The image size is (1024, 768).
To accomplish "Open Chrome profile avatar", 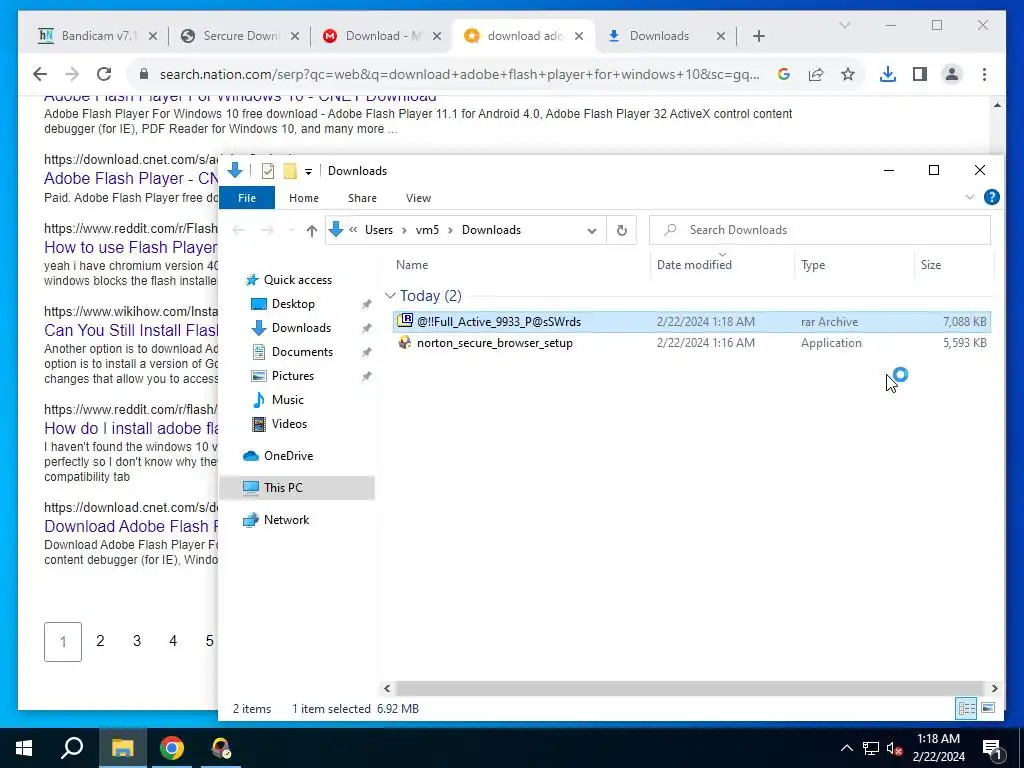I will (x=952, y=74).
